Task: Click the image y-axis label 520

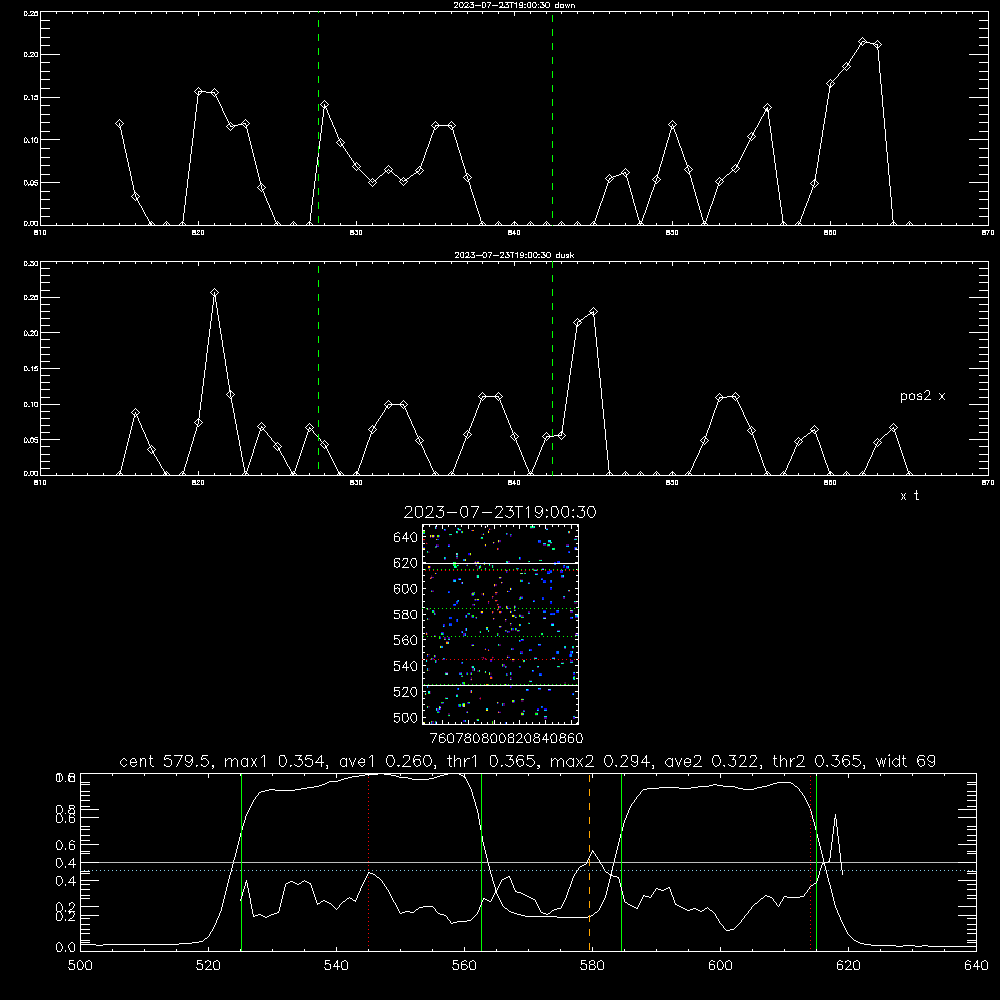Action: tap(405, 692)
